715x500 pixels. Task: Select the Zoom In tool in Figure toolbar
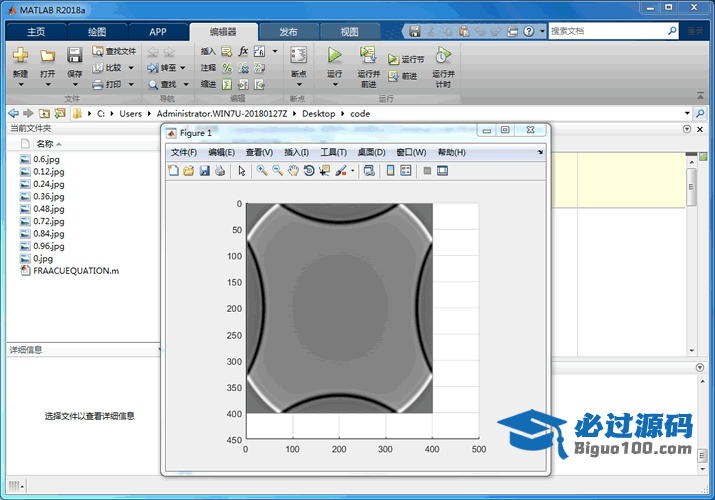[x=262, y=171]
